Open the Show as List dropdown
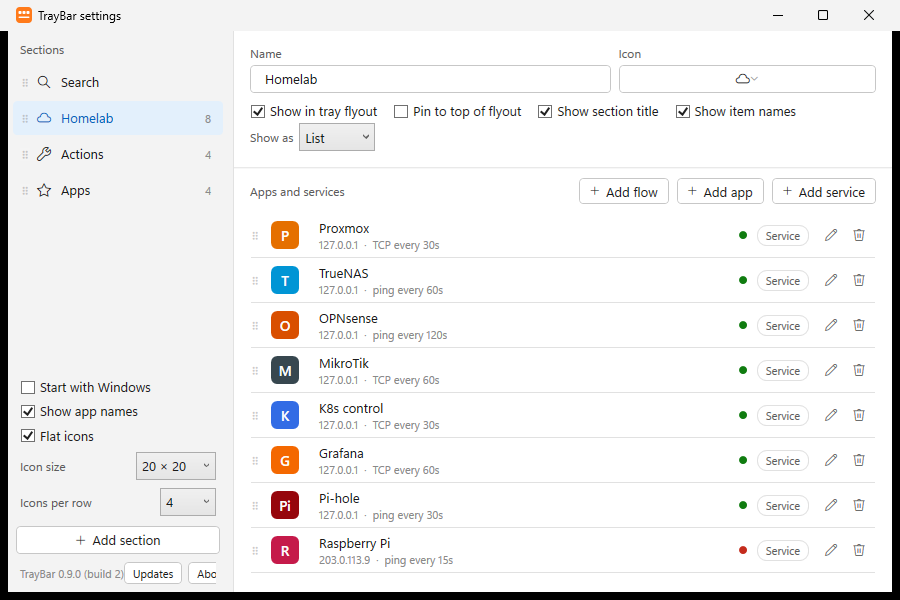900x600 pixels. (x=337, y=138)
